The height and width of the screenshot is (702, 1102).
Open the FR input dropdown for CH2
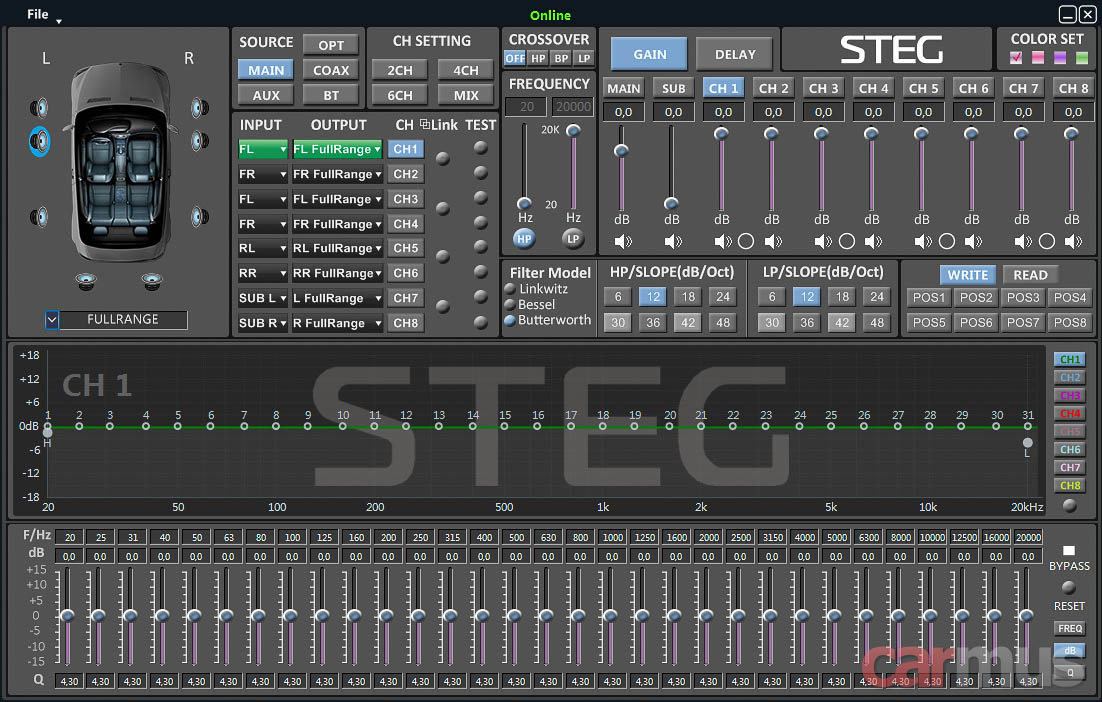tap(263, 174)
